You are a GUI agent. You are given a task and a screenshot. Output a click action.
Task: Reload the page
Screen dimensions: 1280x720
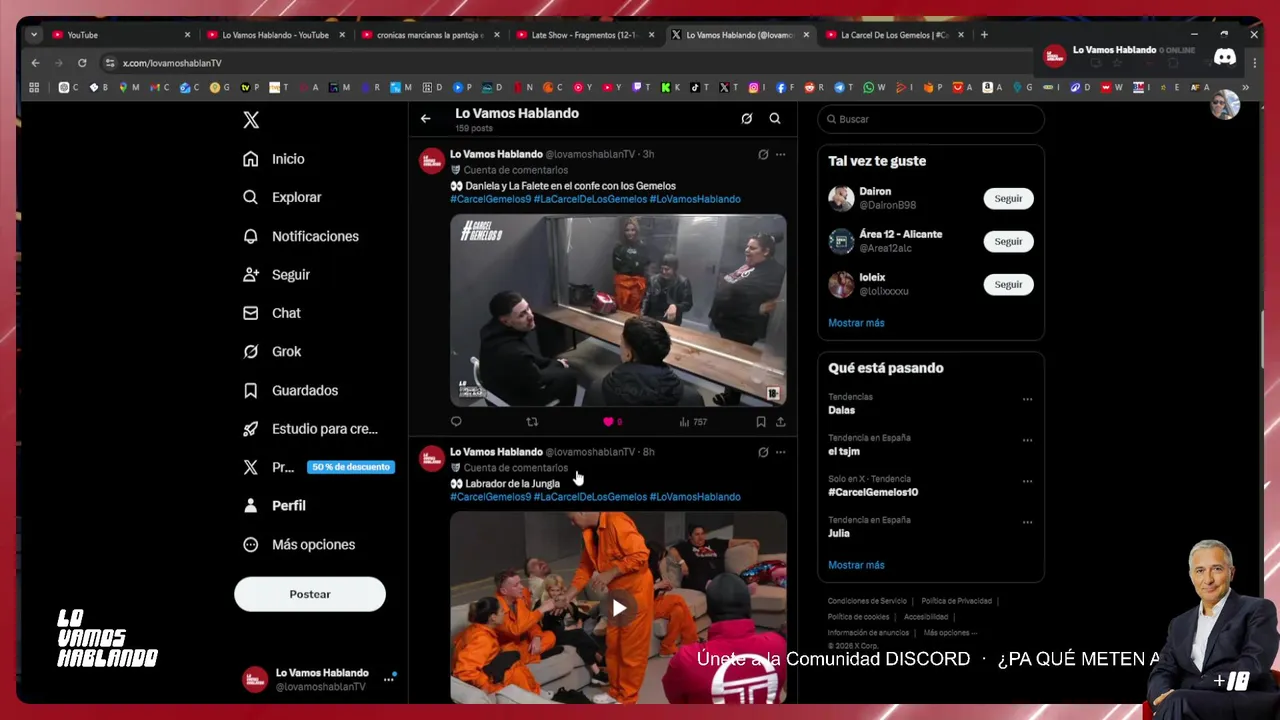pyautogui.click(x=82, y=63)
